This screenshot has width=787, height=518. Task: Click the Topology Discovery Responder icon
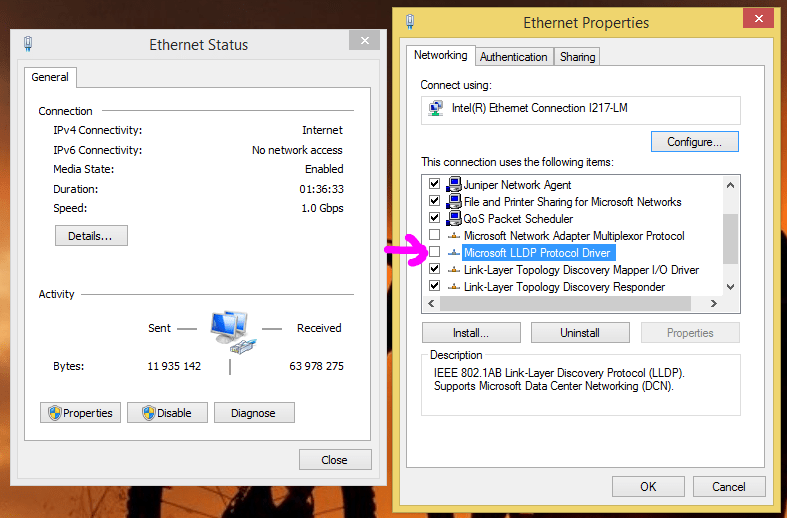click(x=454, y=287)
